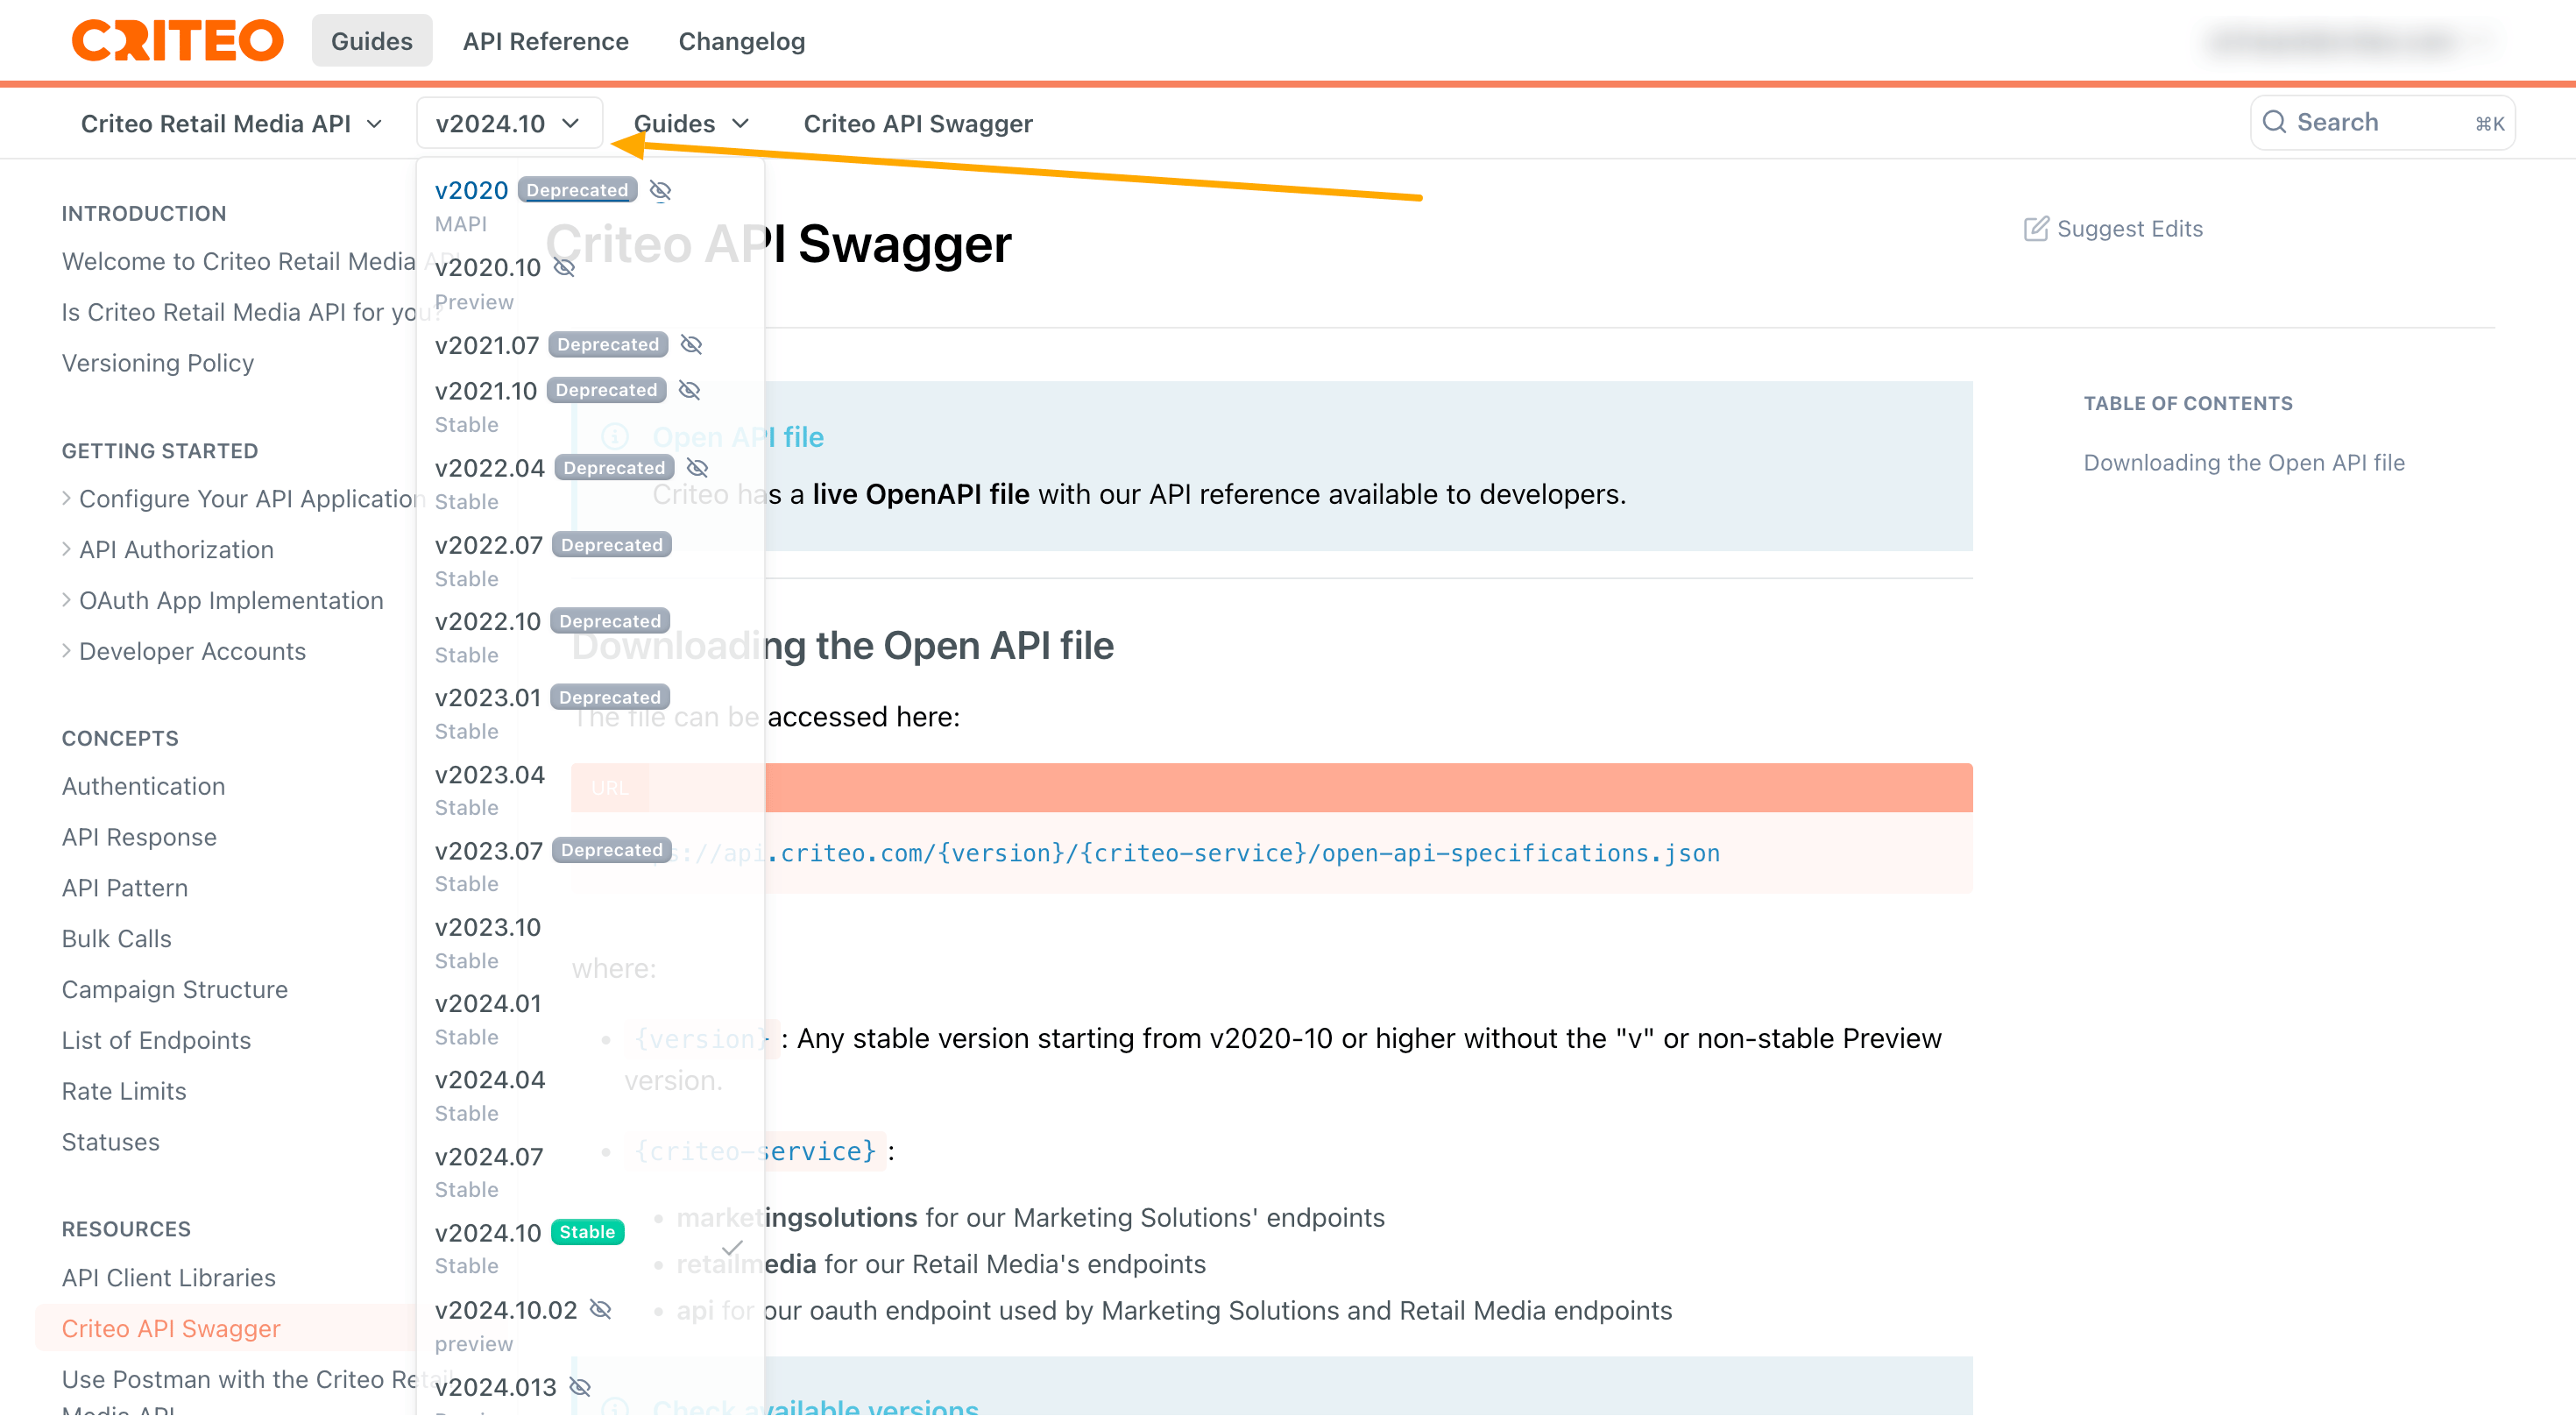Jump to Downloading the Open API file
The height and width of the screenshot is (1416, 2576).
pos(2244,462)
